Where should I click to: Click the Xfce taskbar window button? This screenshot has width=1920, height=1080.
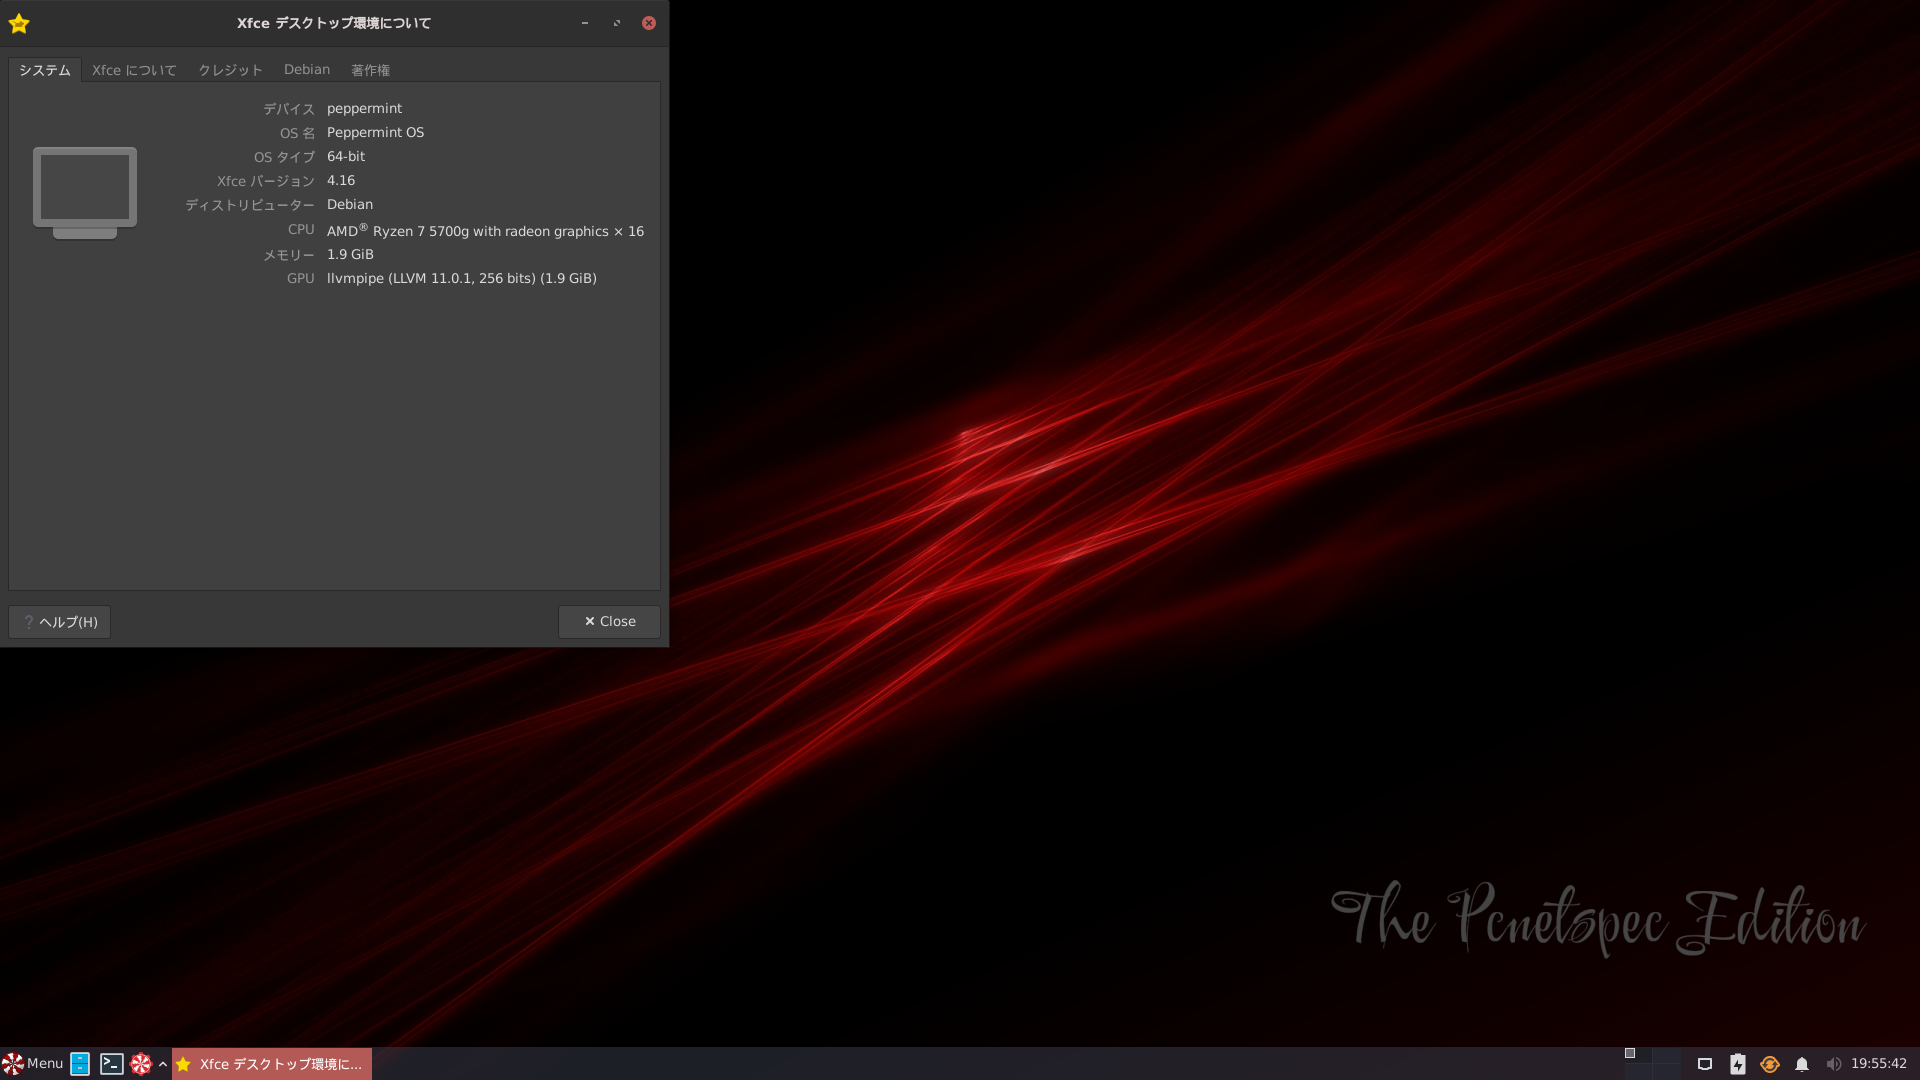pyautogui.click(x=272, y=1064)
